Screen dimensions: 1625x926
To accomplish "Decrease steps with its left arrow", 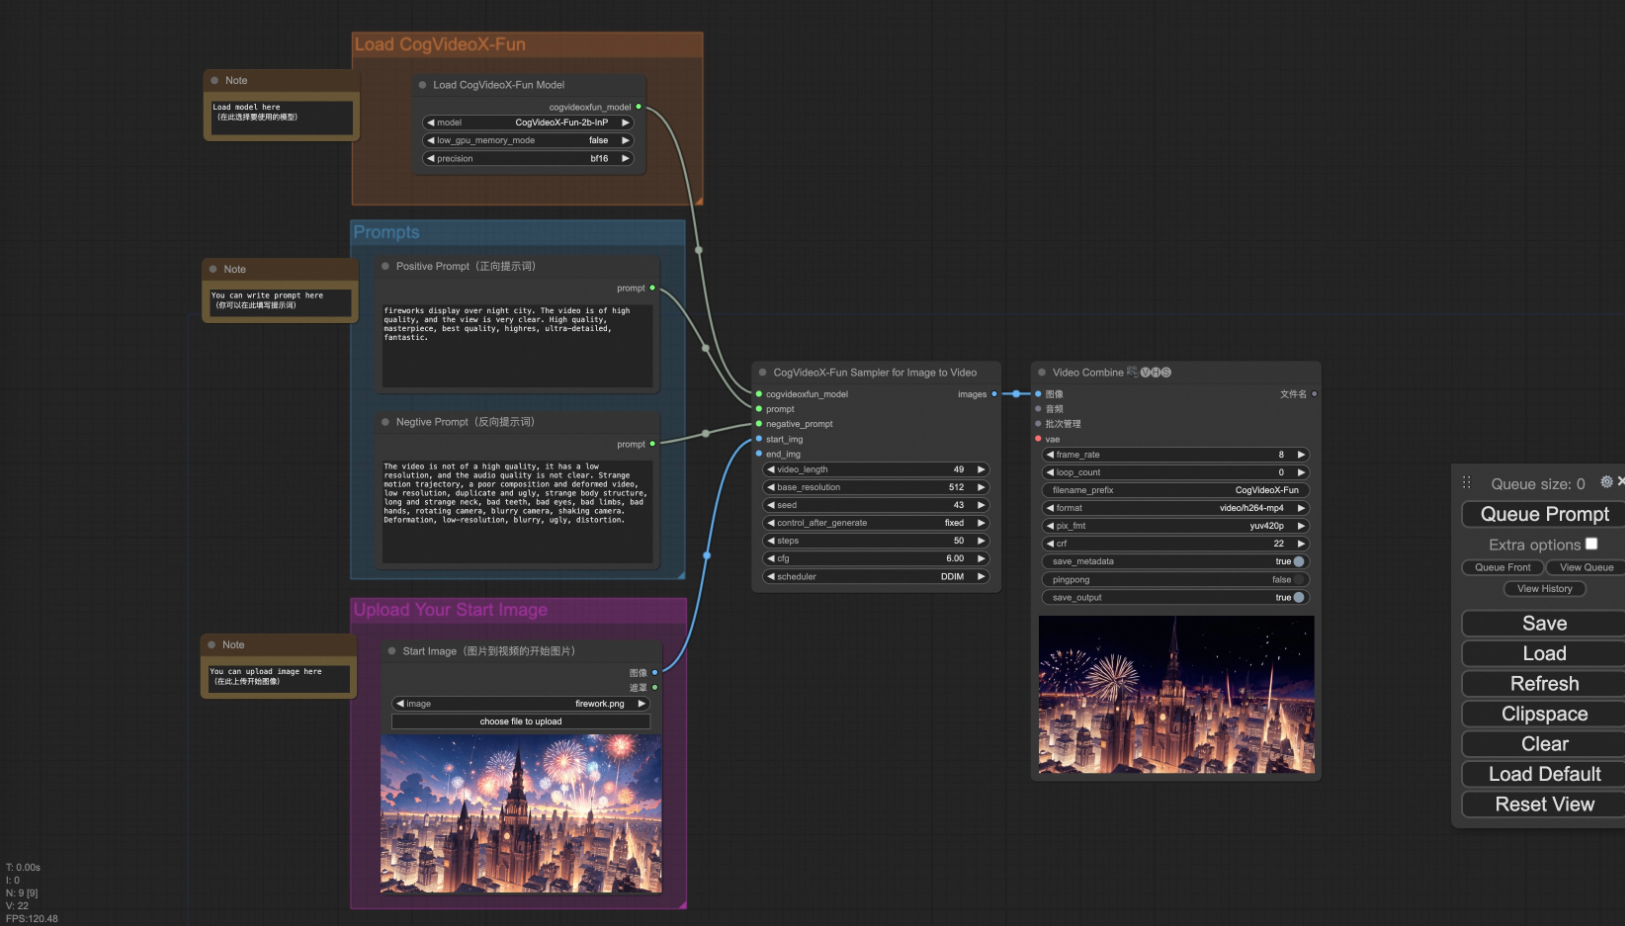I will coord(771,541).
